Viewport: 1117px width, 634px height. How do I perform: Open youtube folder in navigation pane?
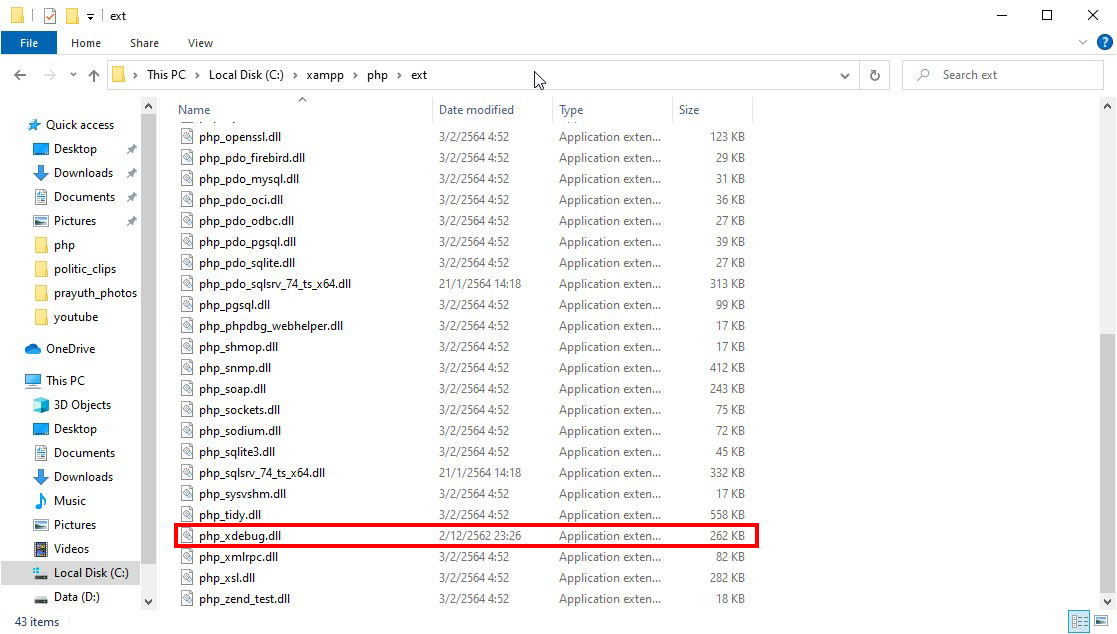tap(76, 317)
